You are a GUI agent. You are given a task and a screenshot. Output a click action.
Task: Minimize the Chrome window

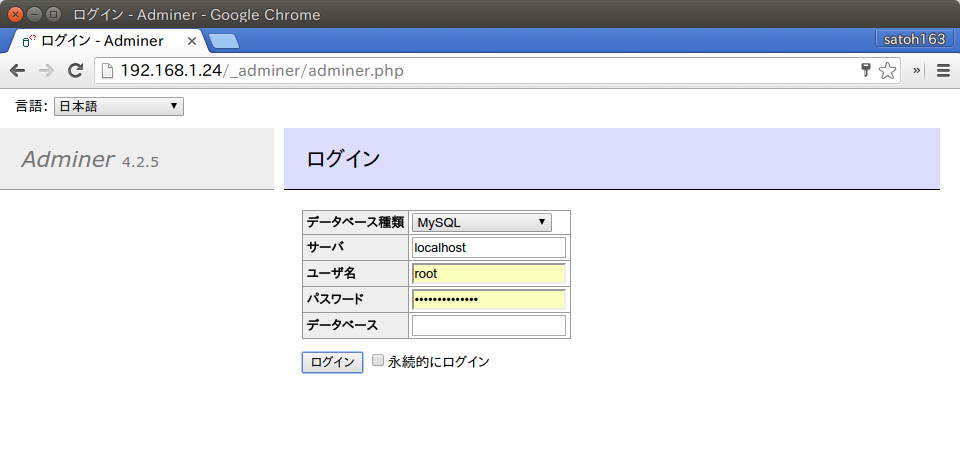point(35,13)
